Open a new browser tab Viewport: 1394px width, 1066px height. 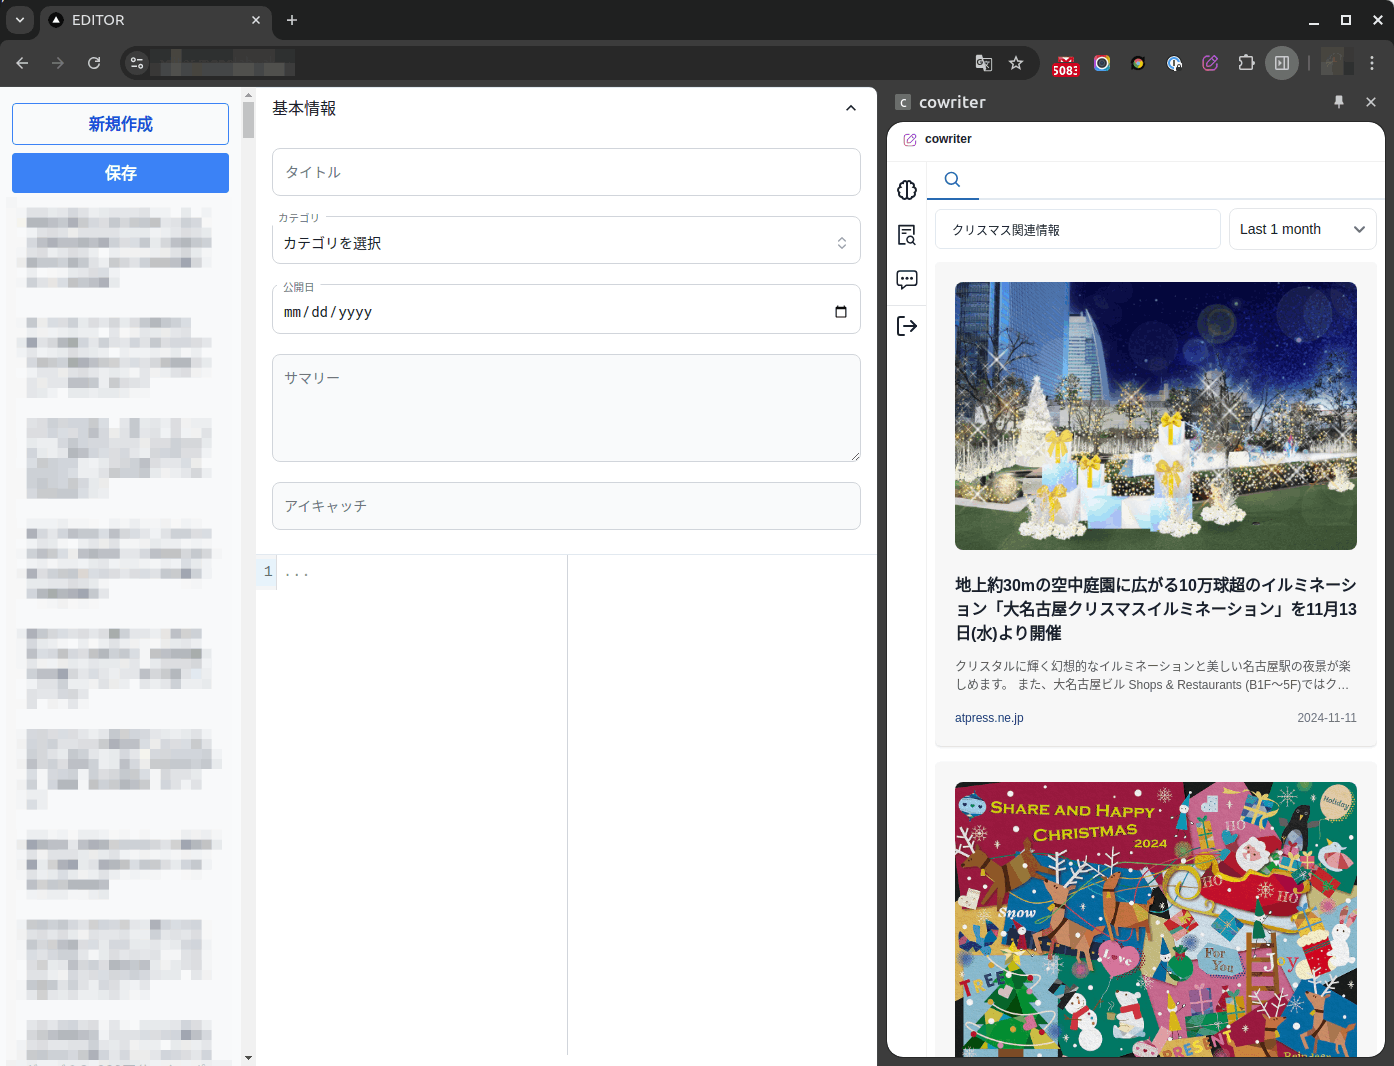pos(292,20)
